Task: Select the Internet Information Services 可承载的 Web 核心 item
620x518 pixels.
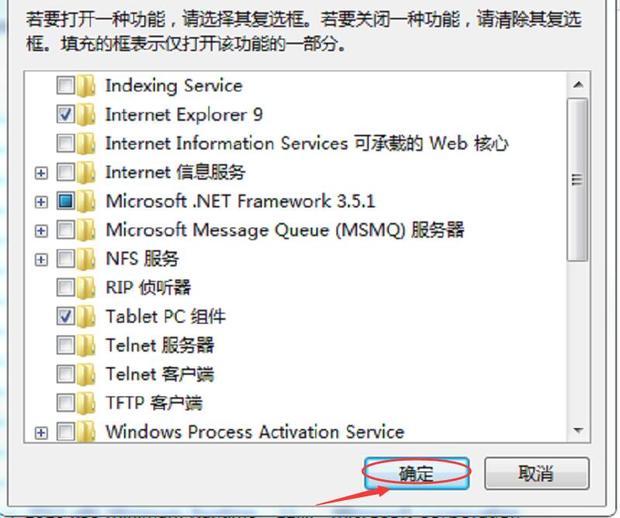Action: (x=307, y=144)
